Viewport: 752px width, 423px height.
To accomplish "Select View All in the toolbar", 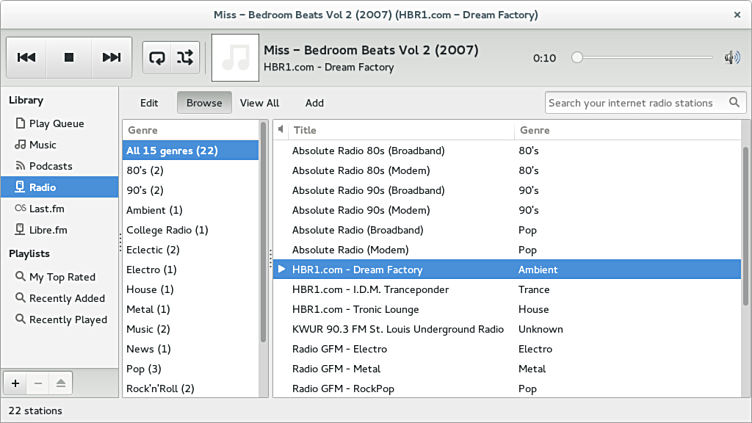I will pos(259,103).
